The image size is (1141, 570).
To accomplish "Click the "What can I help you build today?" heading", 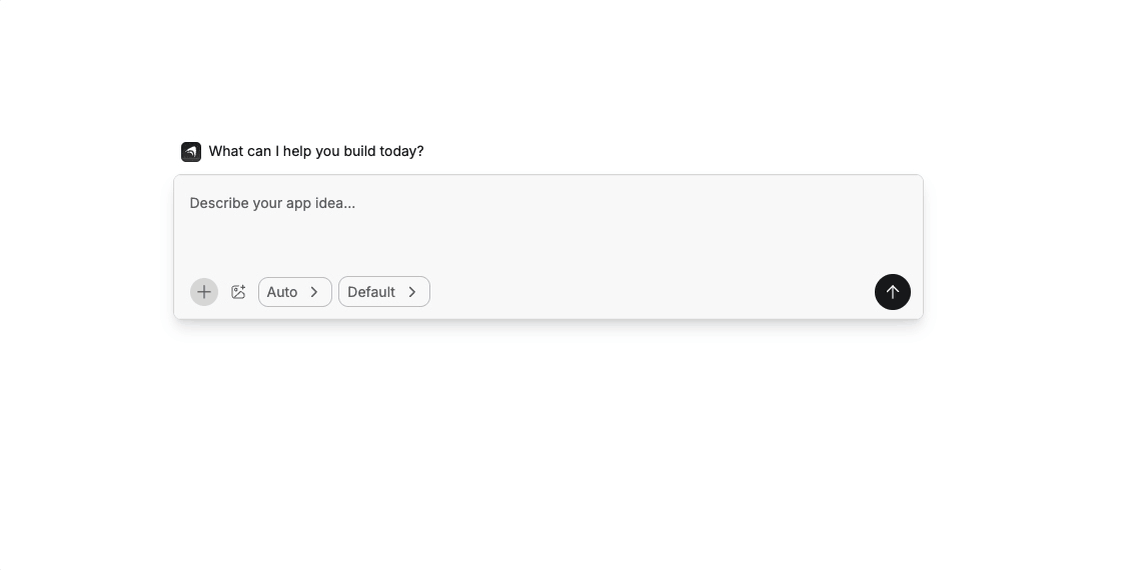I will tap(316, 151).
